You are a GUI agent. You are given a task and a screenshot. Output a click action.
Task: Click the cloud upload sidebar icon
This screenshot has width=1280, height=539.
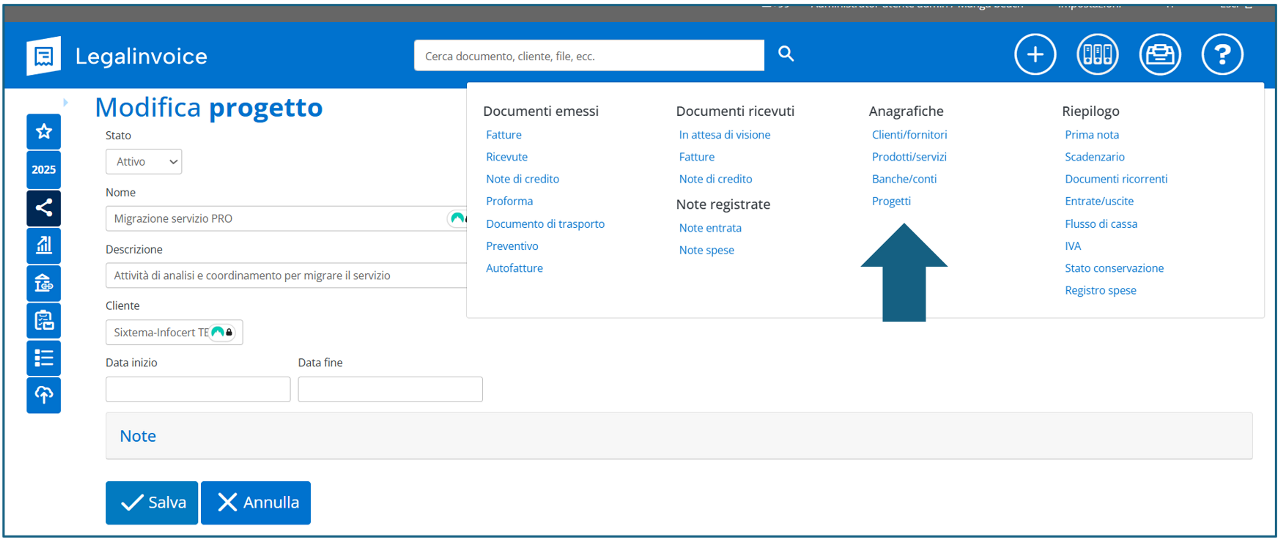(43, 395)
